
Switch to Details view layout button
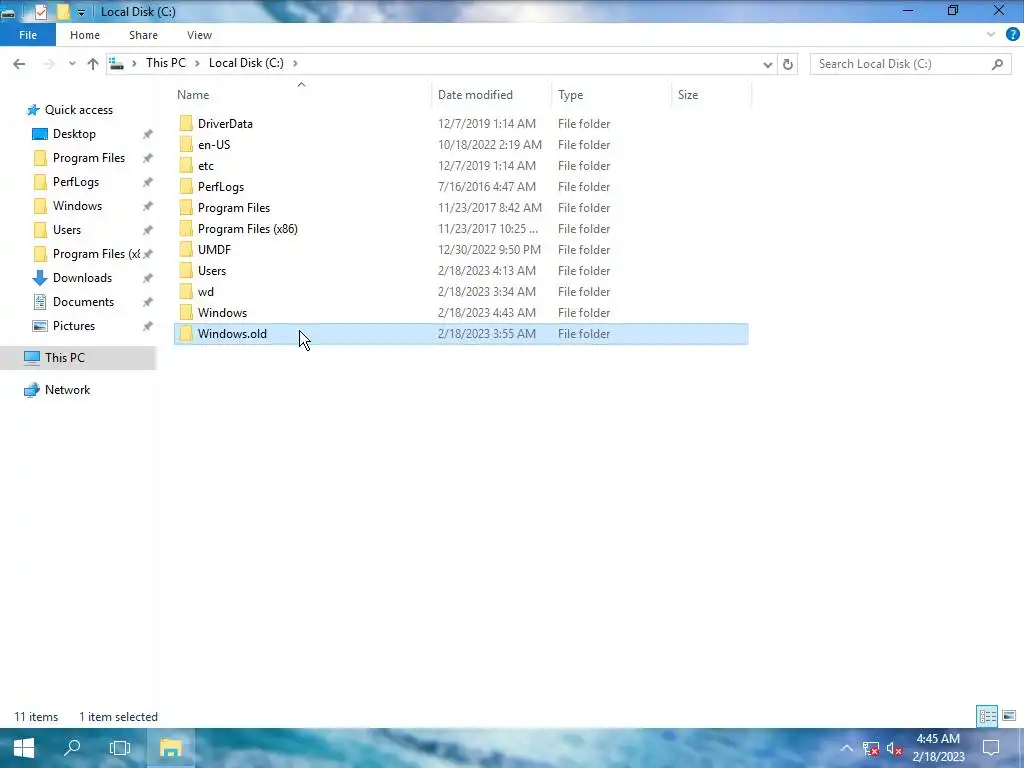pyautogui.click(x=987, y=716)
